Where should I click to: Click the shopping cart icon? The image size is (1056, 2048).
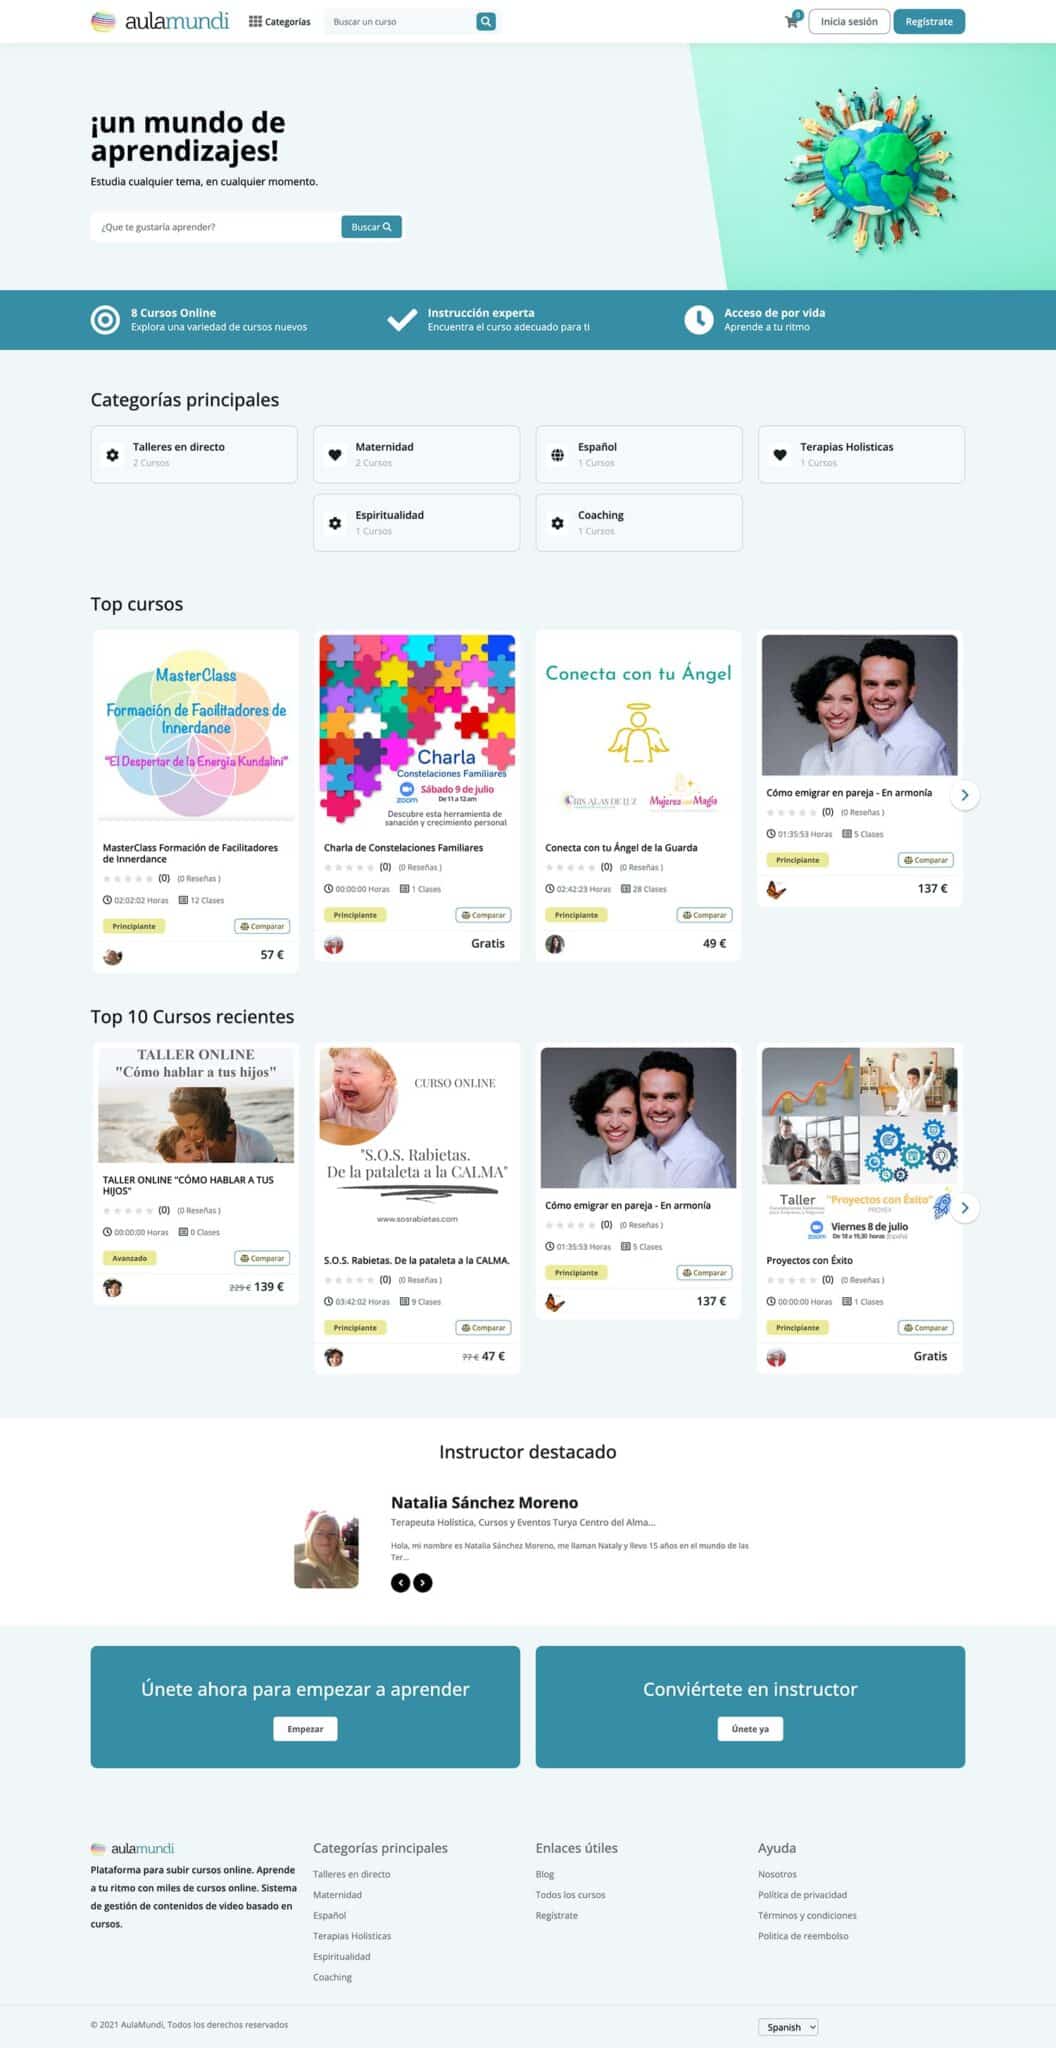[x=792, y=22]
